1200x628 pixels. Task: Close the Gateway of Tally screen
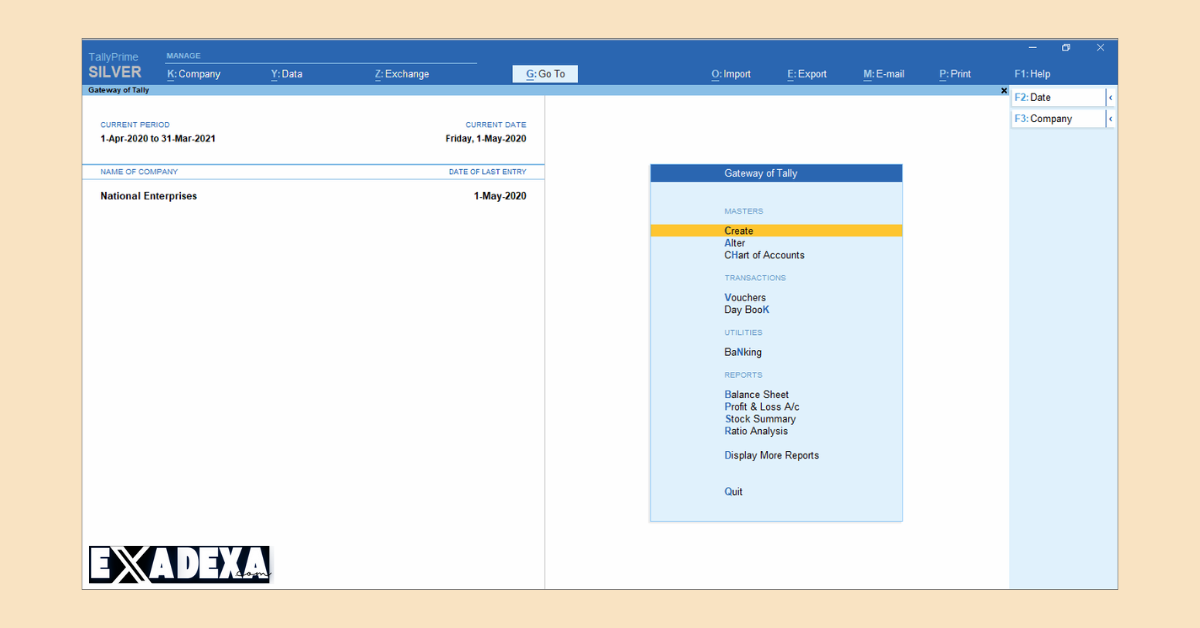tap(1004, 90)
